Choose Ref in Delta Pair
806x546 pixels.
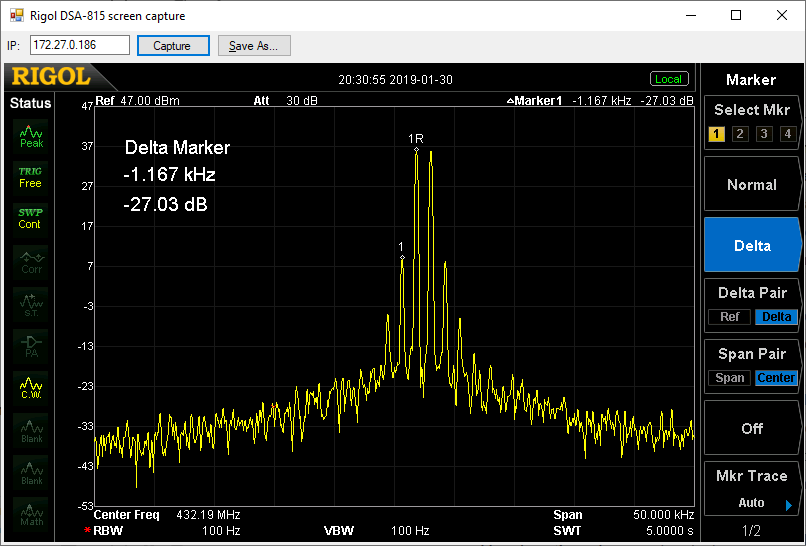point(729,317)
